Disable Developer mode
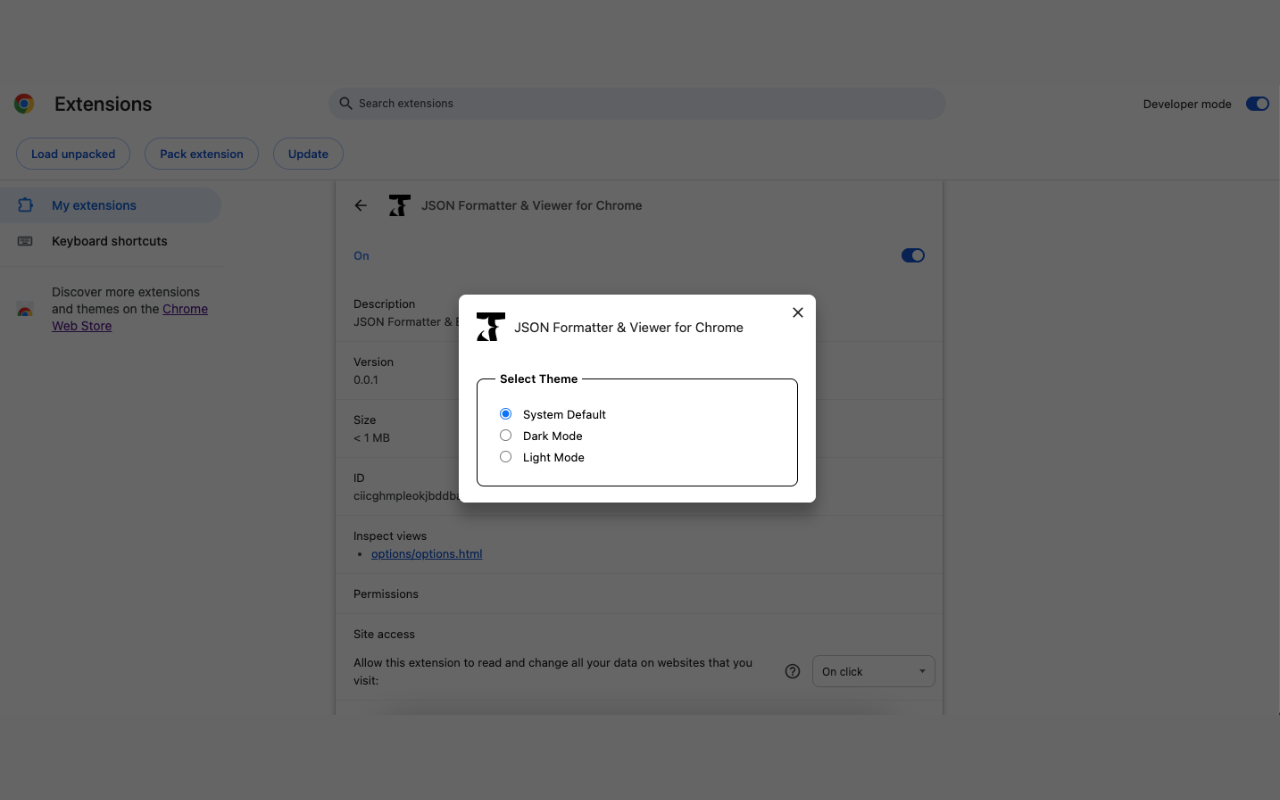This screenshot has width=1280, height=800. point(1257,103)
